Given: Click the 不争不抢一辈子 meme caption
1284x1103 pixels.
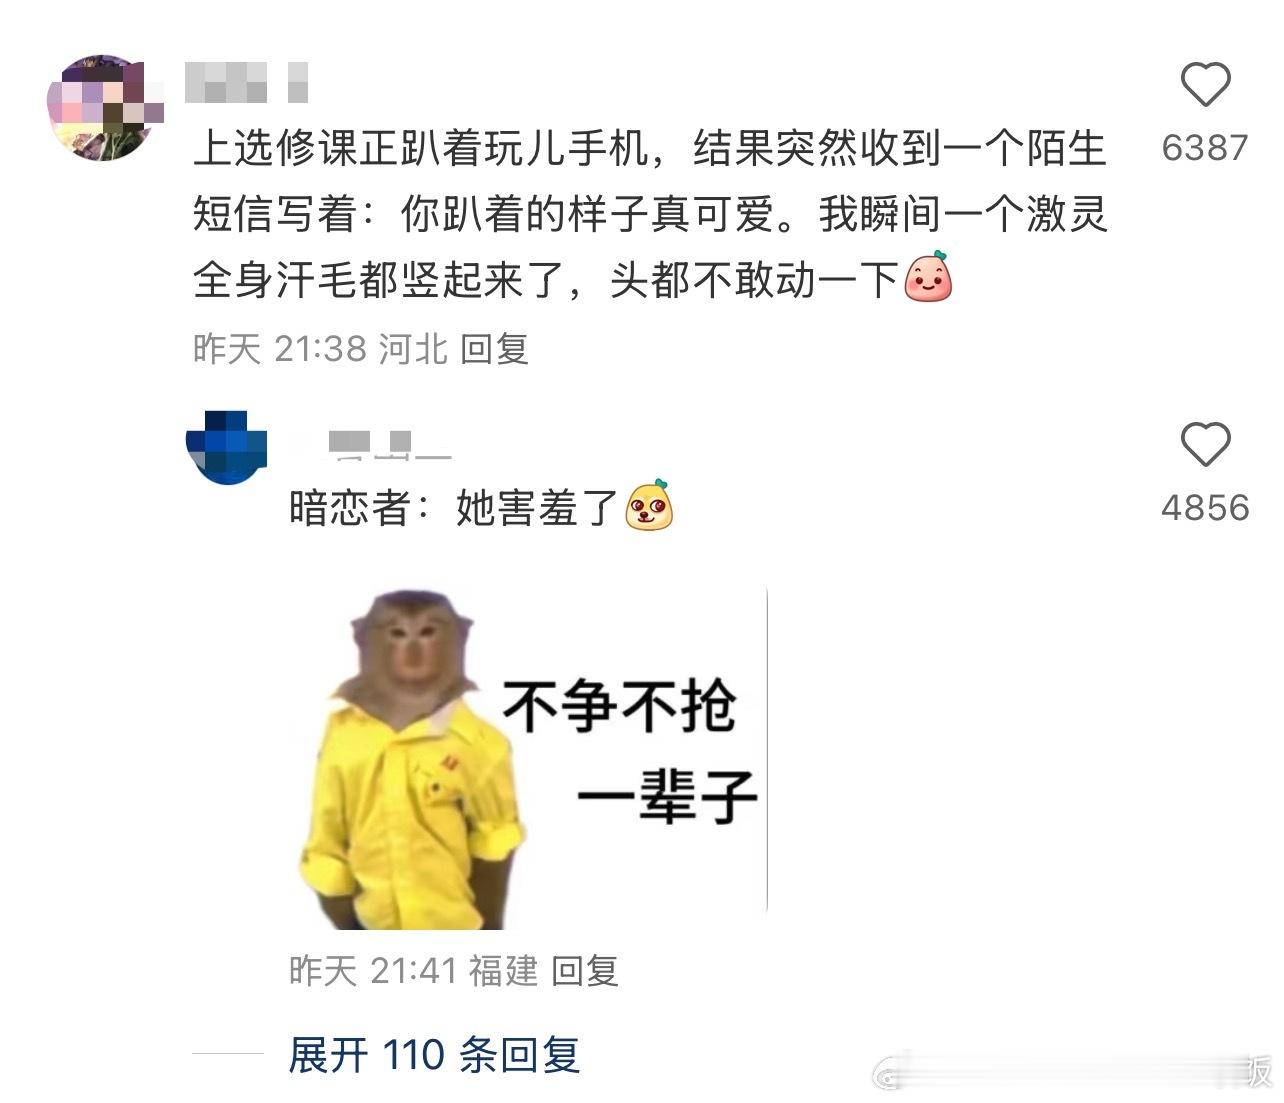Looking at the screenshot, I should point(630,752).
